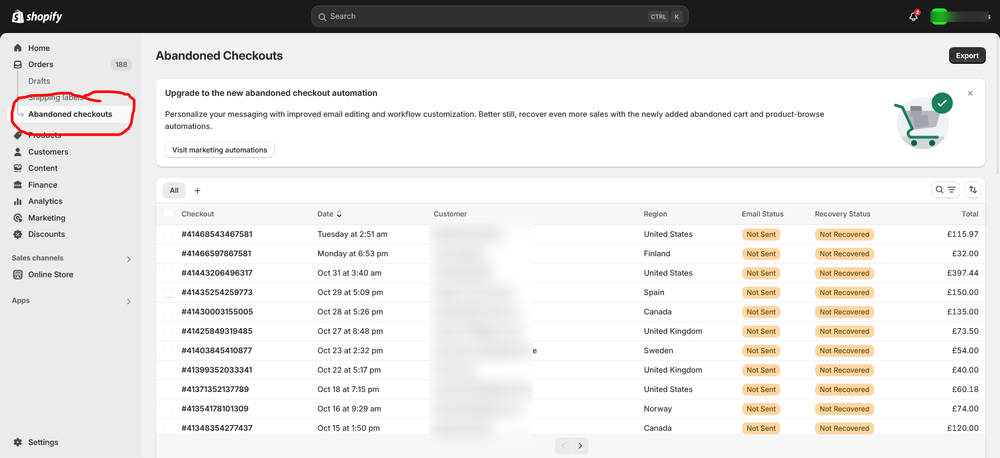This screenshot has height=458, width=1000.
Task: Click the Content icon in sidebar
Action: (x=18, y=168)
